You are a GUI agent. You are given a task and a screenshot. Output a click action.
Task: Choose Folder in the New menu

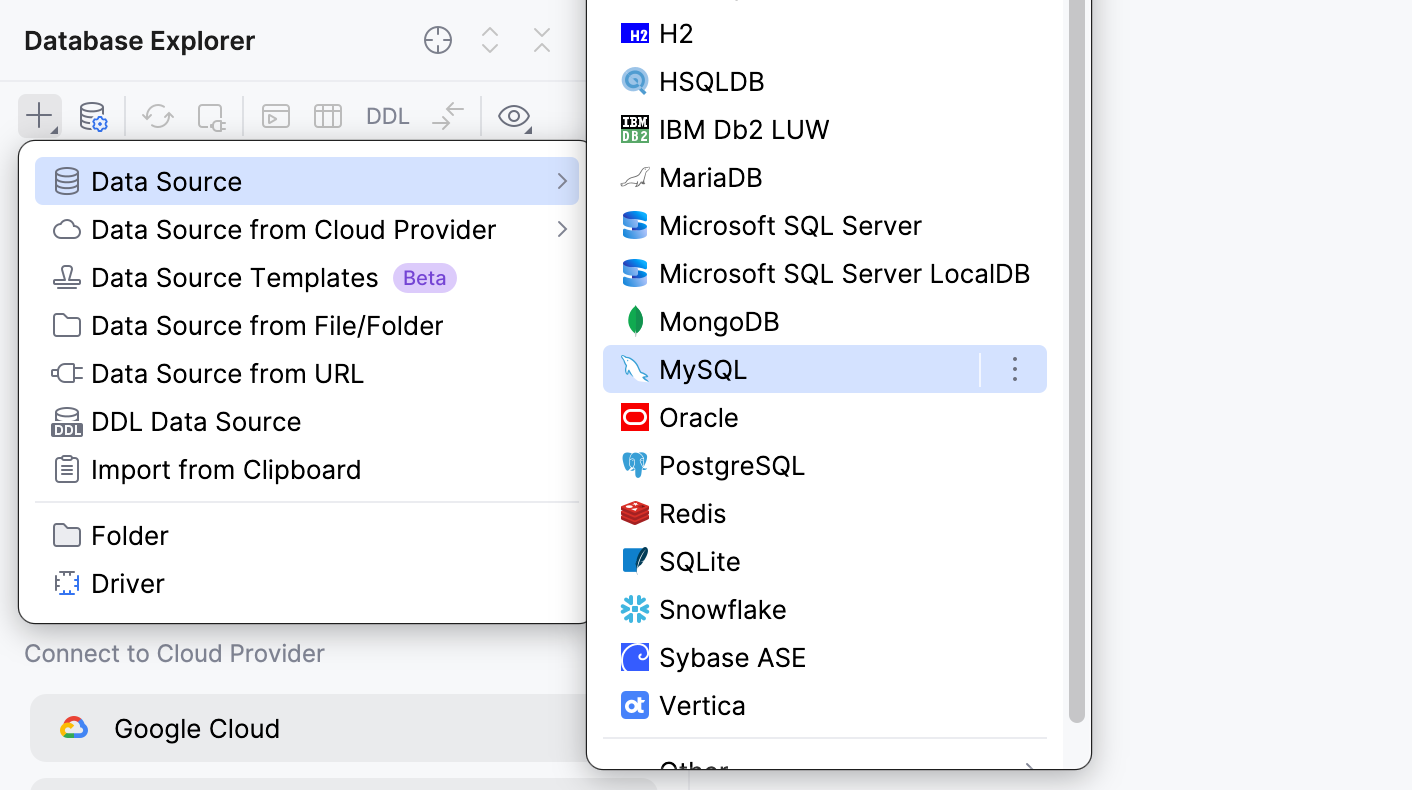click(307, 535)
